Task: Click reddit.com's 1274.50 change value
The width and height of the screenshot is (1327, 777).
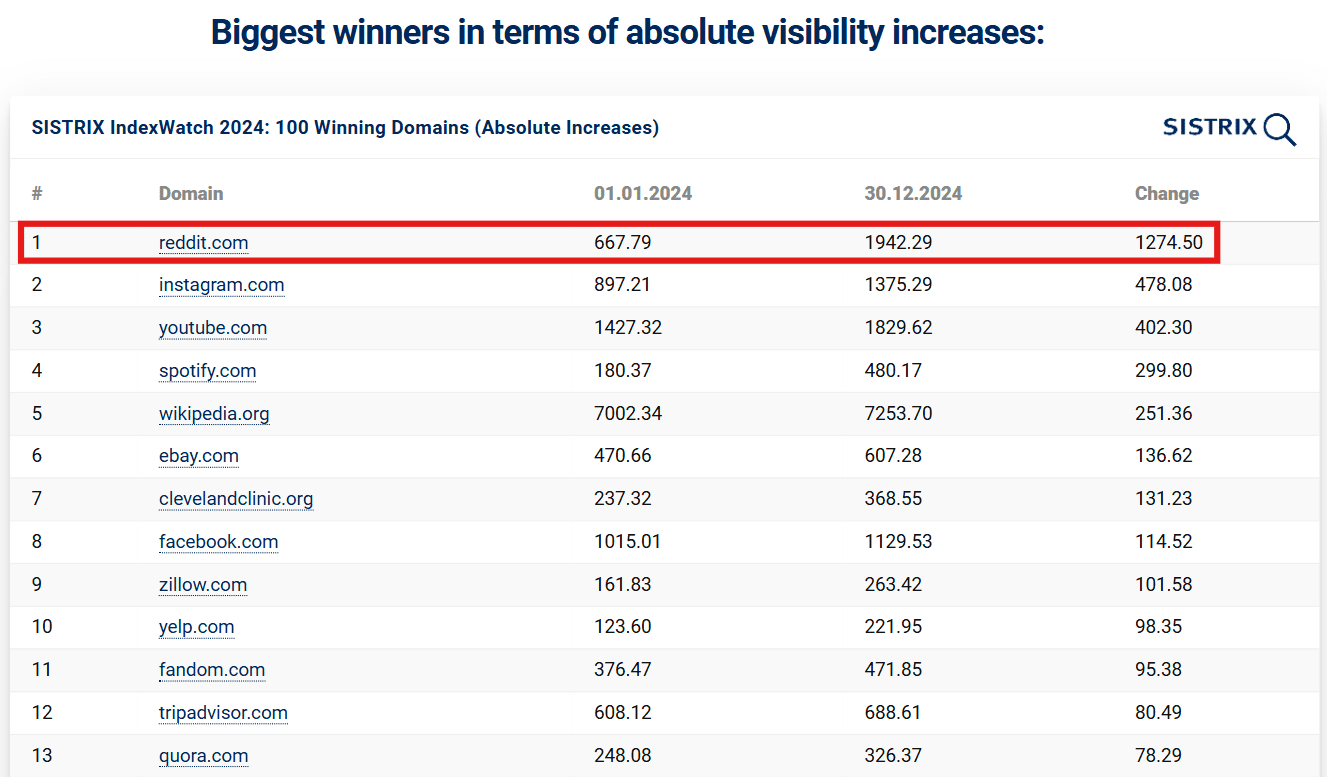Action: click(1168, 243)
